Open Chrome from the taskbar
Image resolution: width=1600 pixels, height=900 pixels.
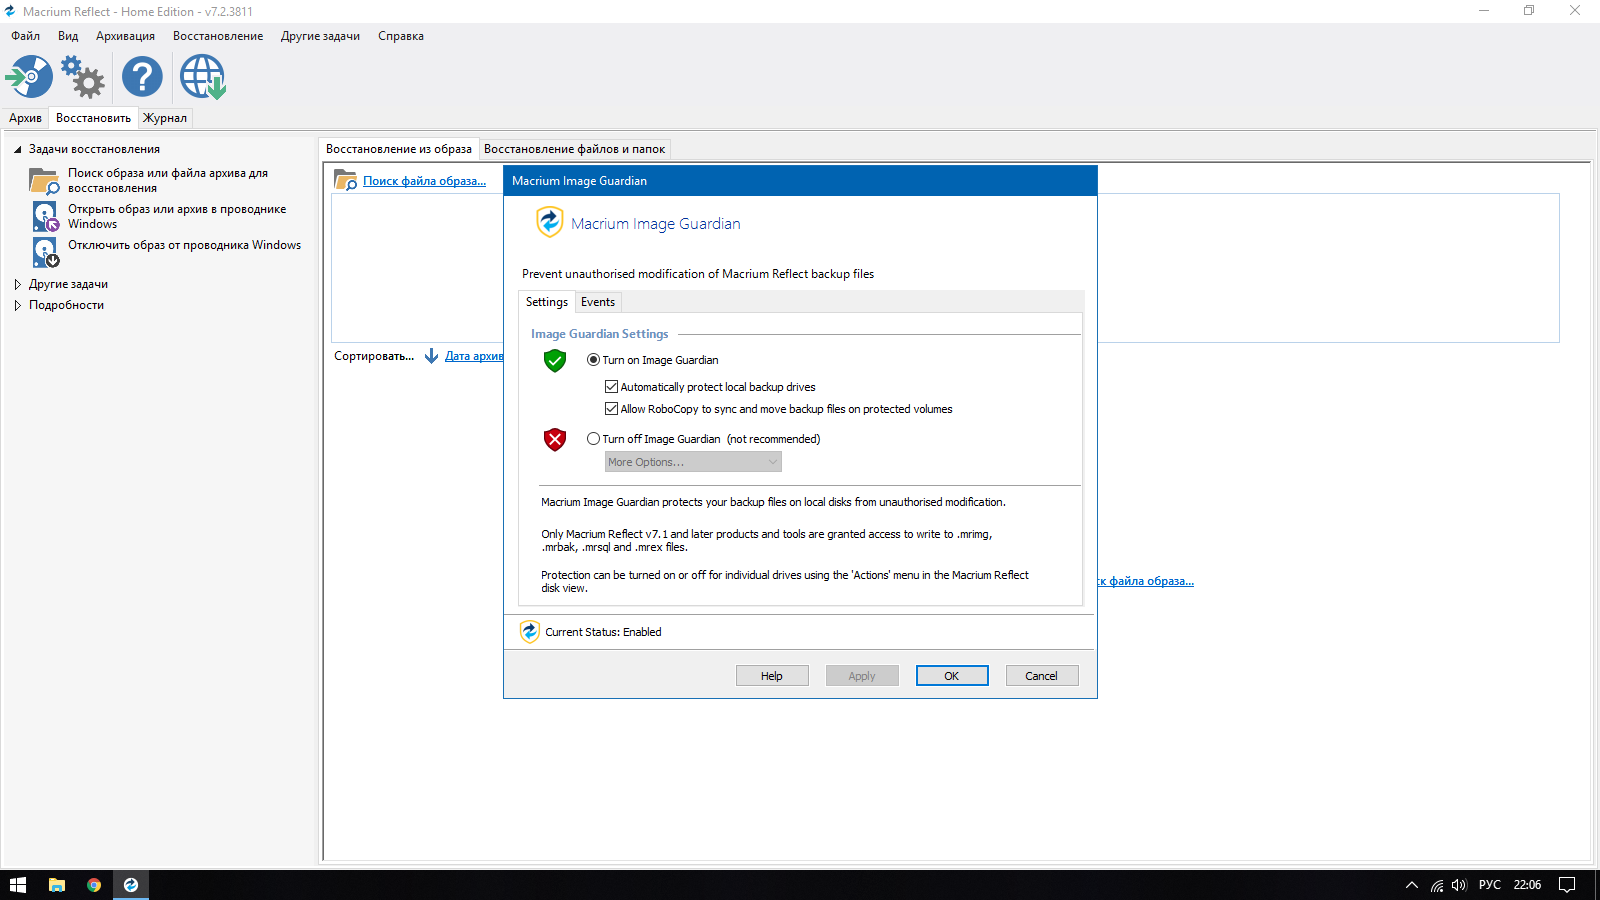click(x=94, y=885)
